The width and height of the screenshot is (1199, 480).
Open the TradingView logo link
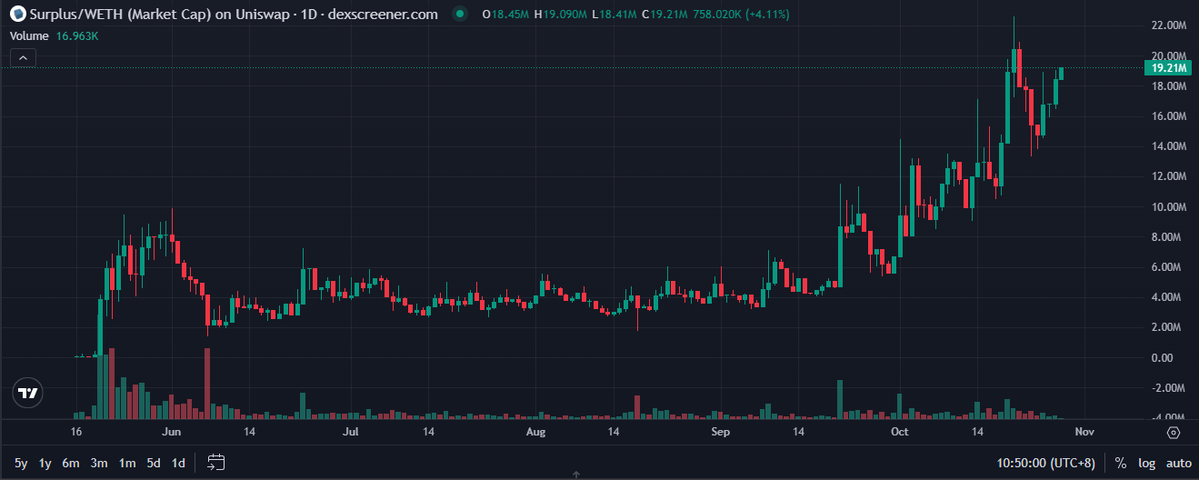click(x=28, y=394)
